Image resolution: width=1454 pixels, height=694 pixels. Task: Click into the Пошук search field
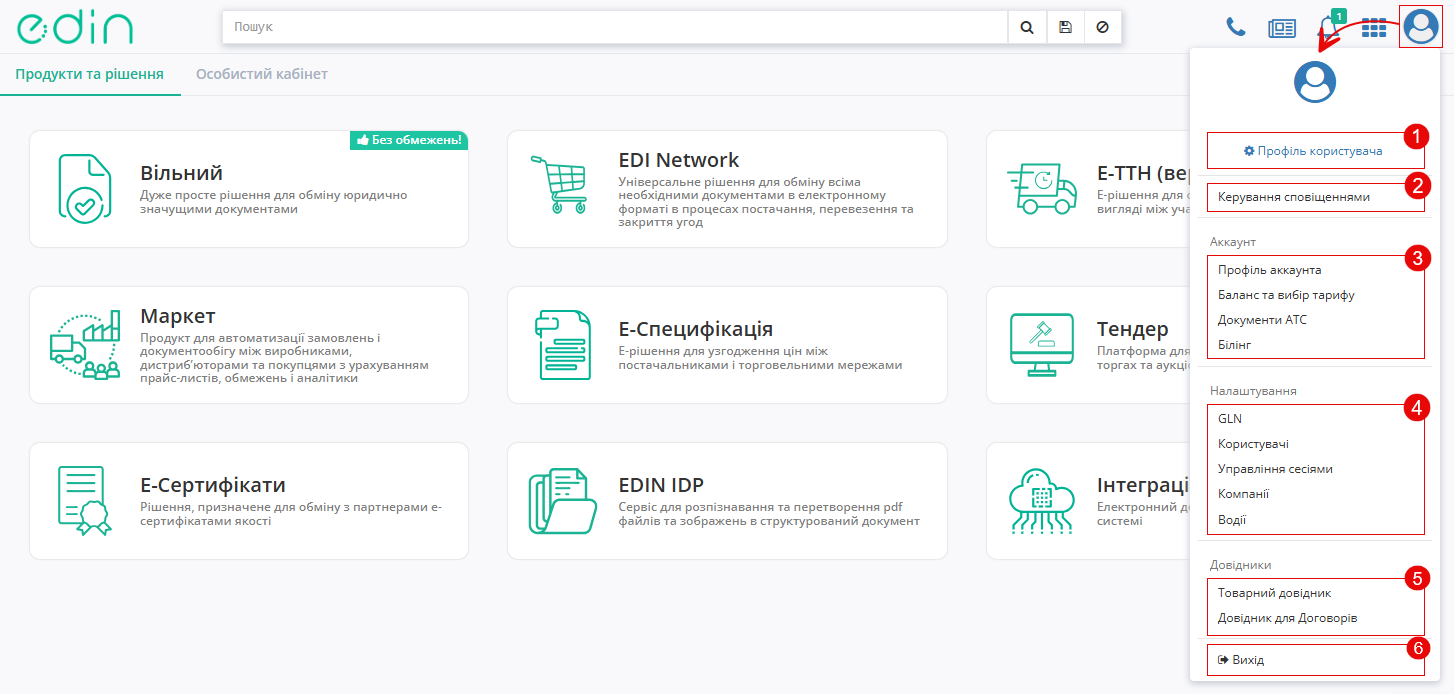click(614, 28)
